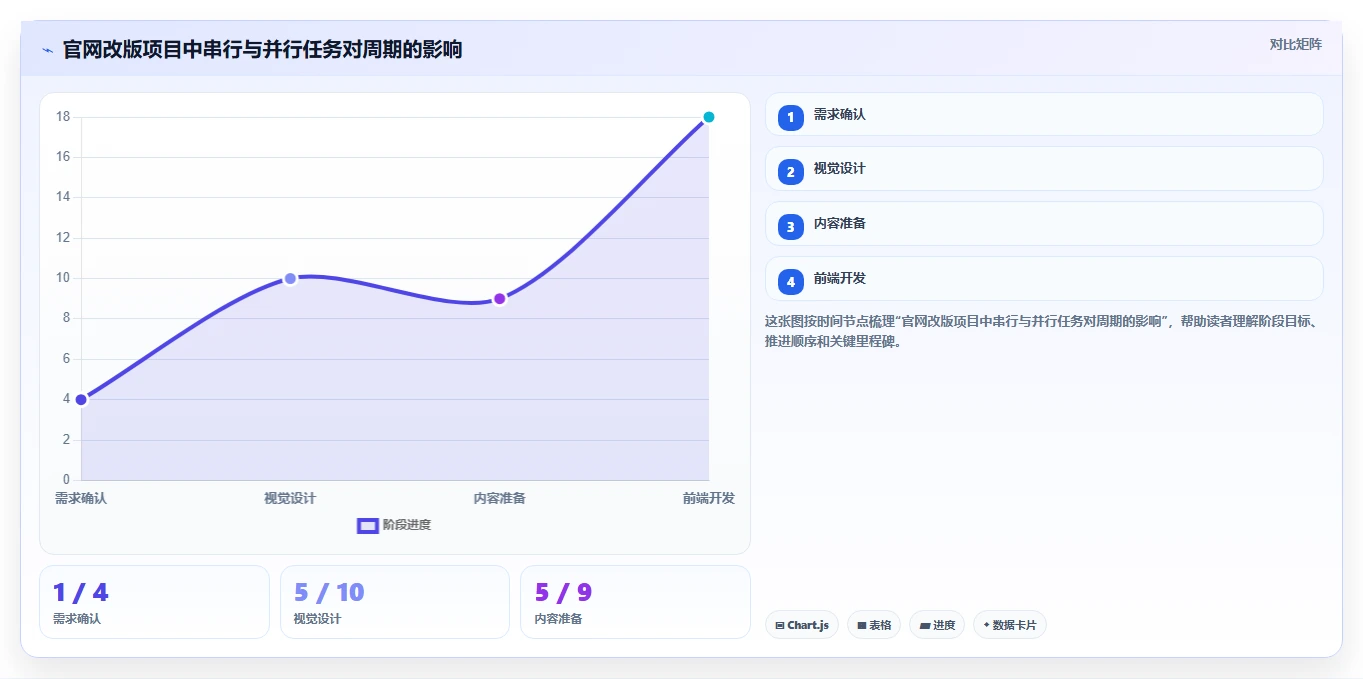
Task: Open the 5 / 9 内容准备 data card
Action: (635, 602)
